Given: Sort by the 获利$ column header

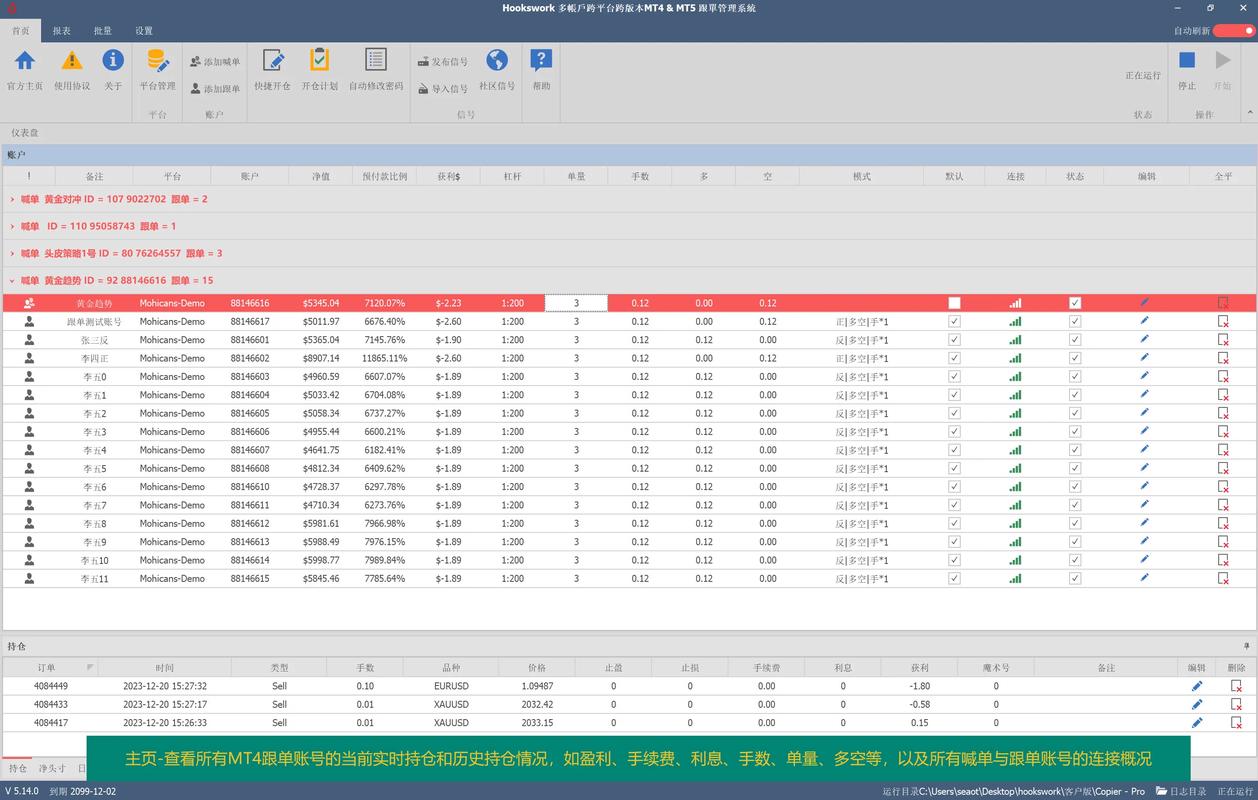Looking at the screenshot, I should [449, 176].
